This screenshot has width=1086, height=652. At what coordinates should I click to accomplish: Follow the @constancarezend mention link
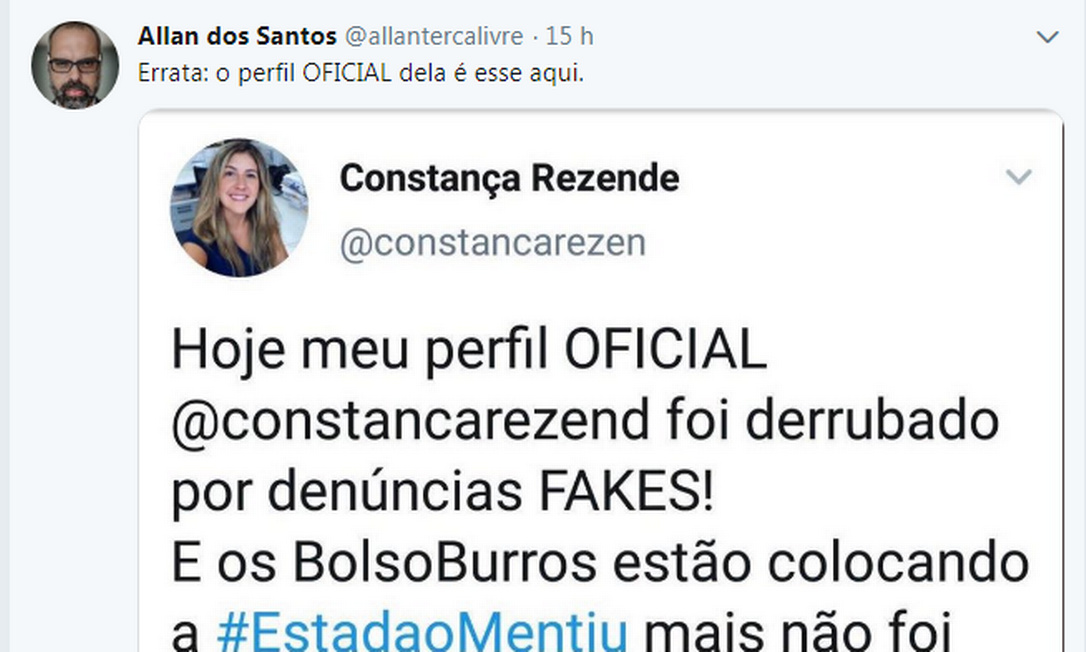click(x=410, y=421)
